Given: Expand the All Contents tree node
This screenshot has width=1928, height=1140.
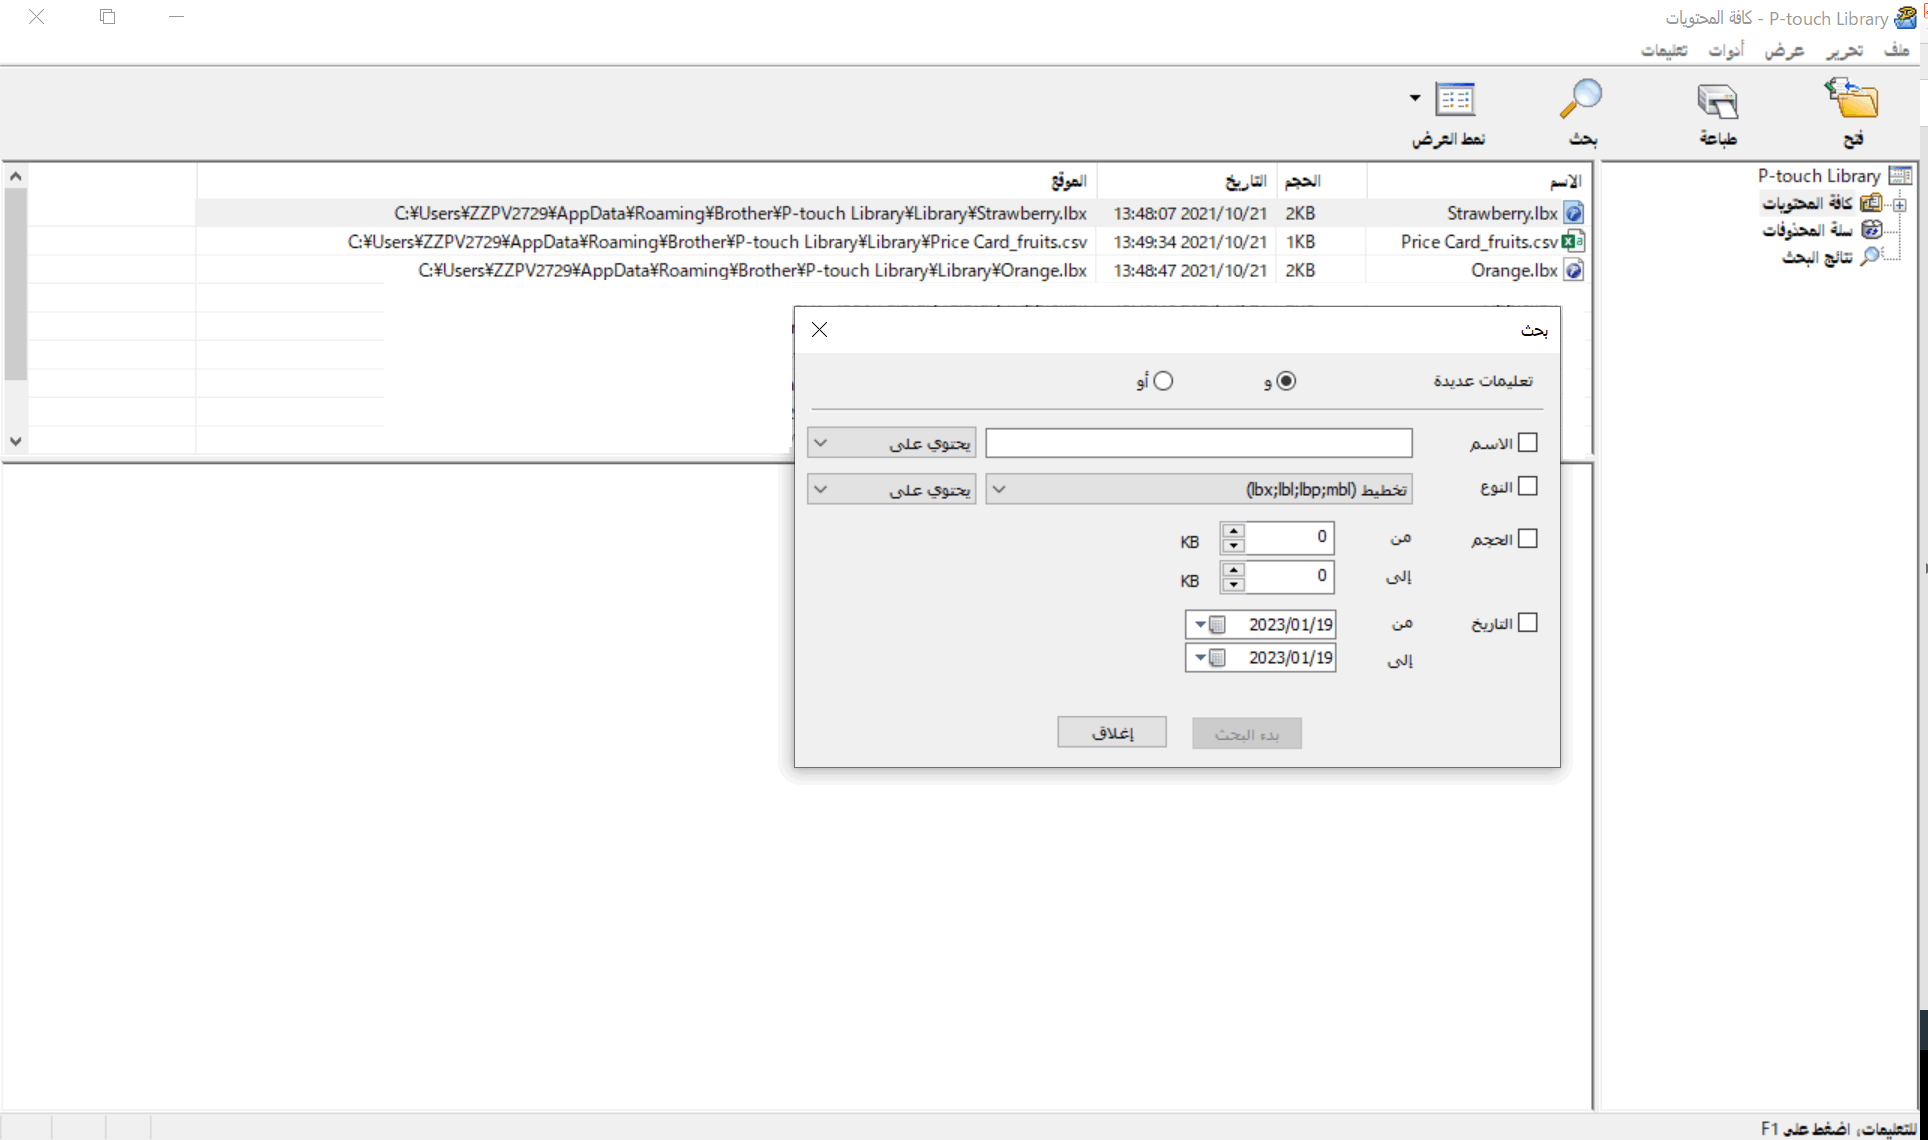Looking at the screenshot, I should [1899, 204].
